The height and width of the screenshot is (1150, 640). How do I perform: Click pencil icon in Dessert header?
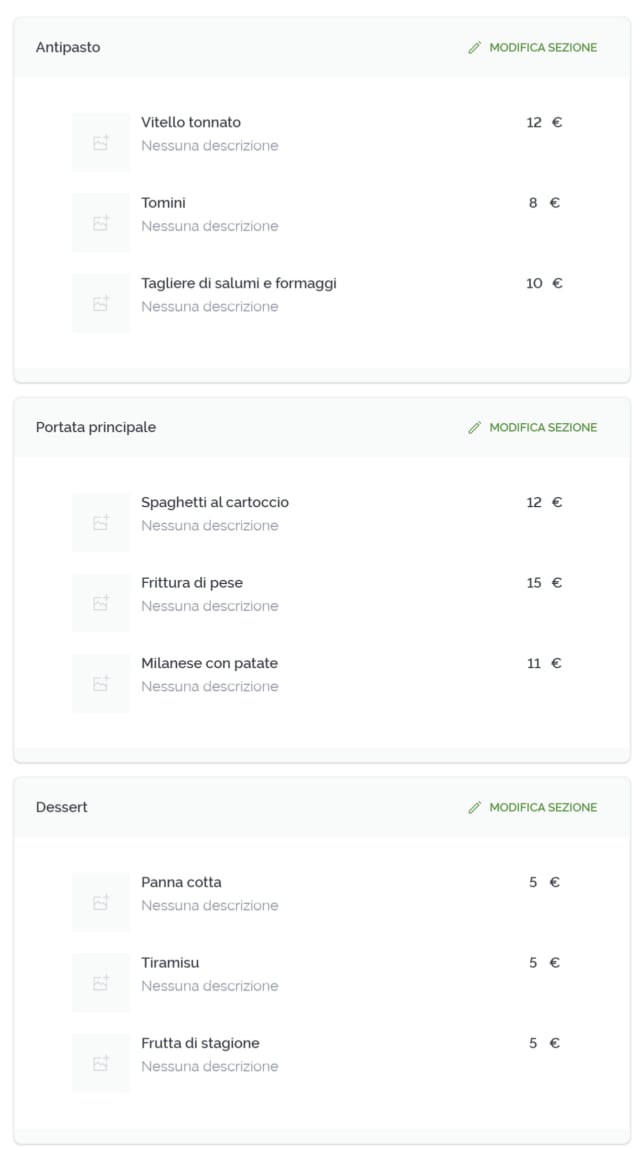click(475, 807)
